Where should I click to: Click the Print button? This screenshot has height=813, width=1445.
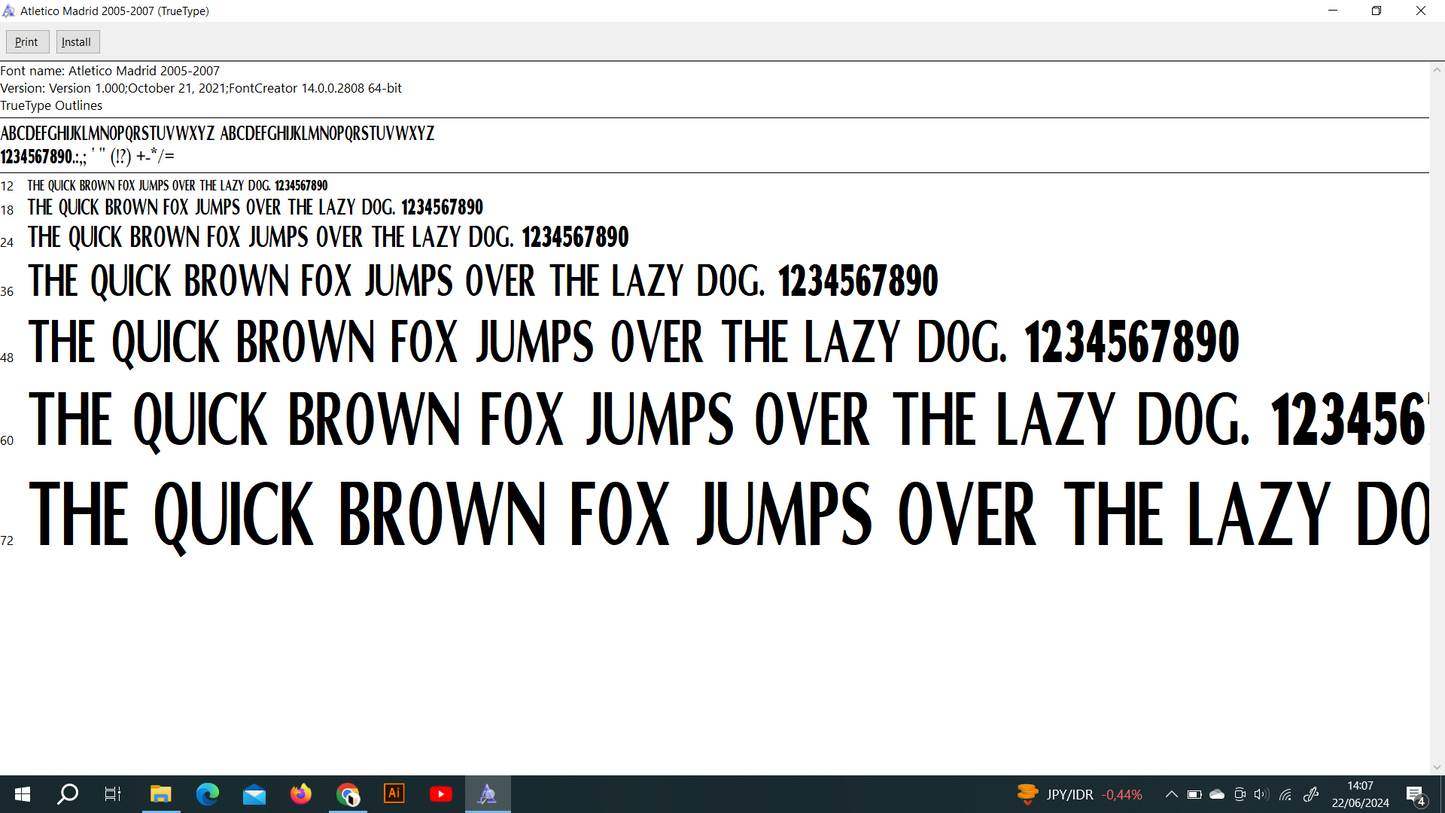[27, 42]
